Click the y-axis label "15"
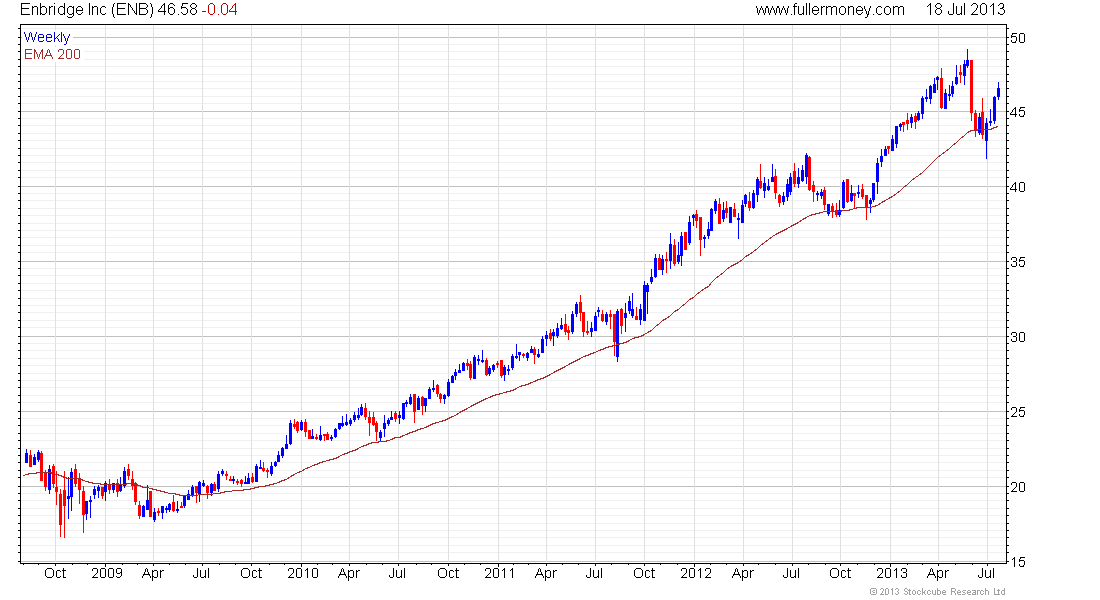The height and width of the screenshot is (600, 1100). click(x=1017, y=562)
